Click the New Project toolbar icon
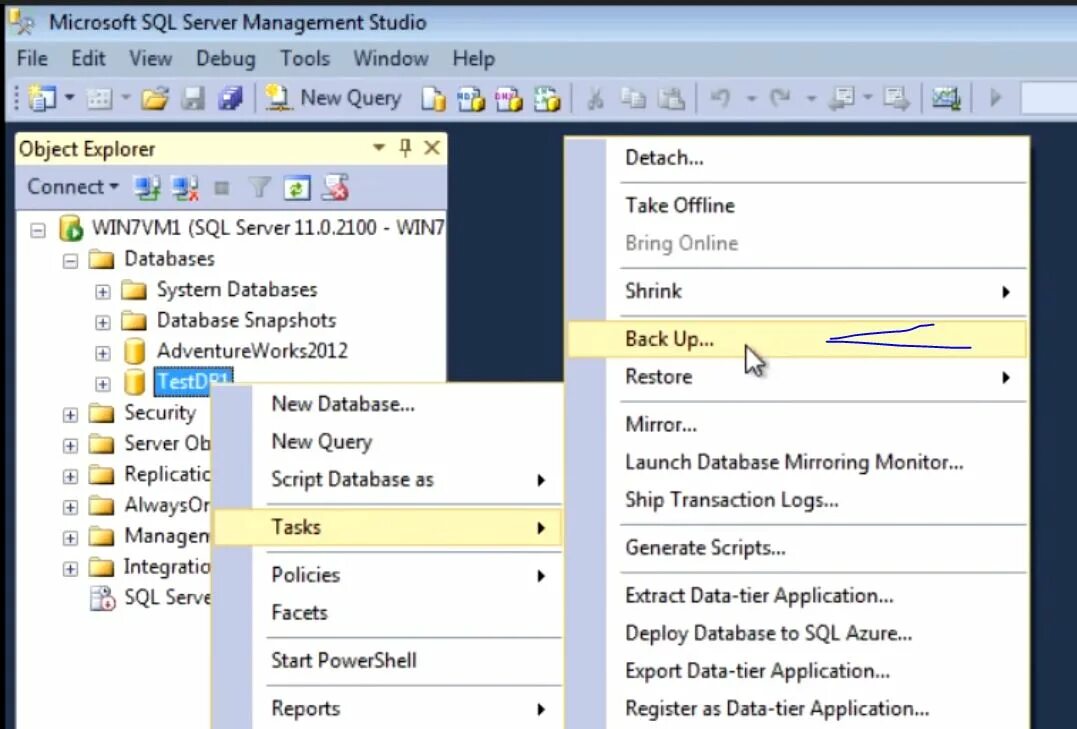The image size is (1077, 729). tap(42, 98)
